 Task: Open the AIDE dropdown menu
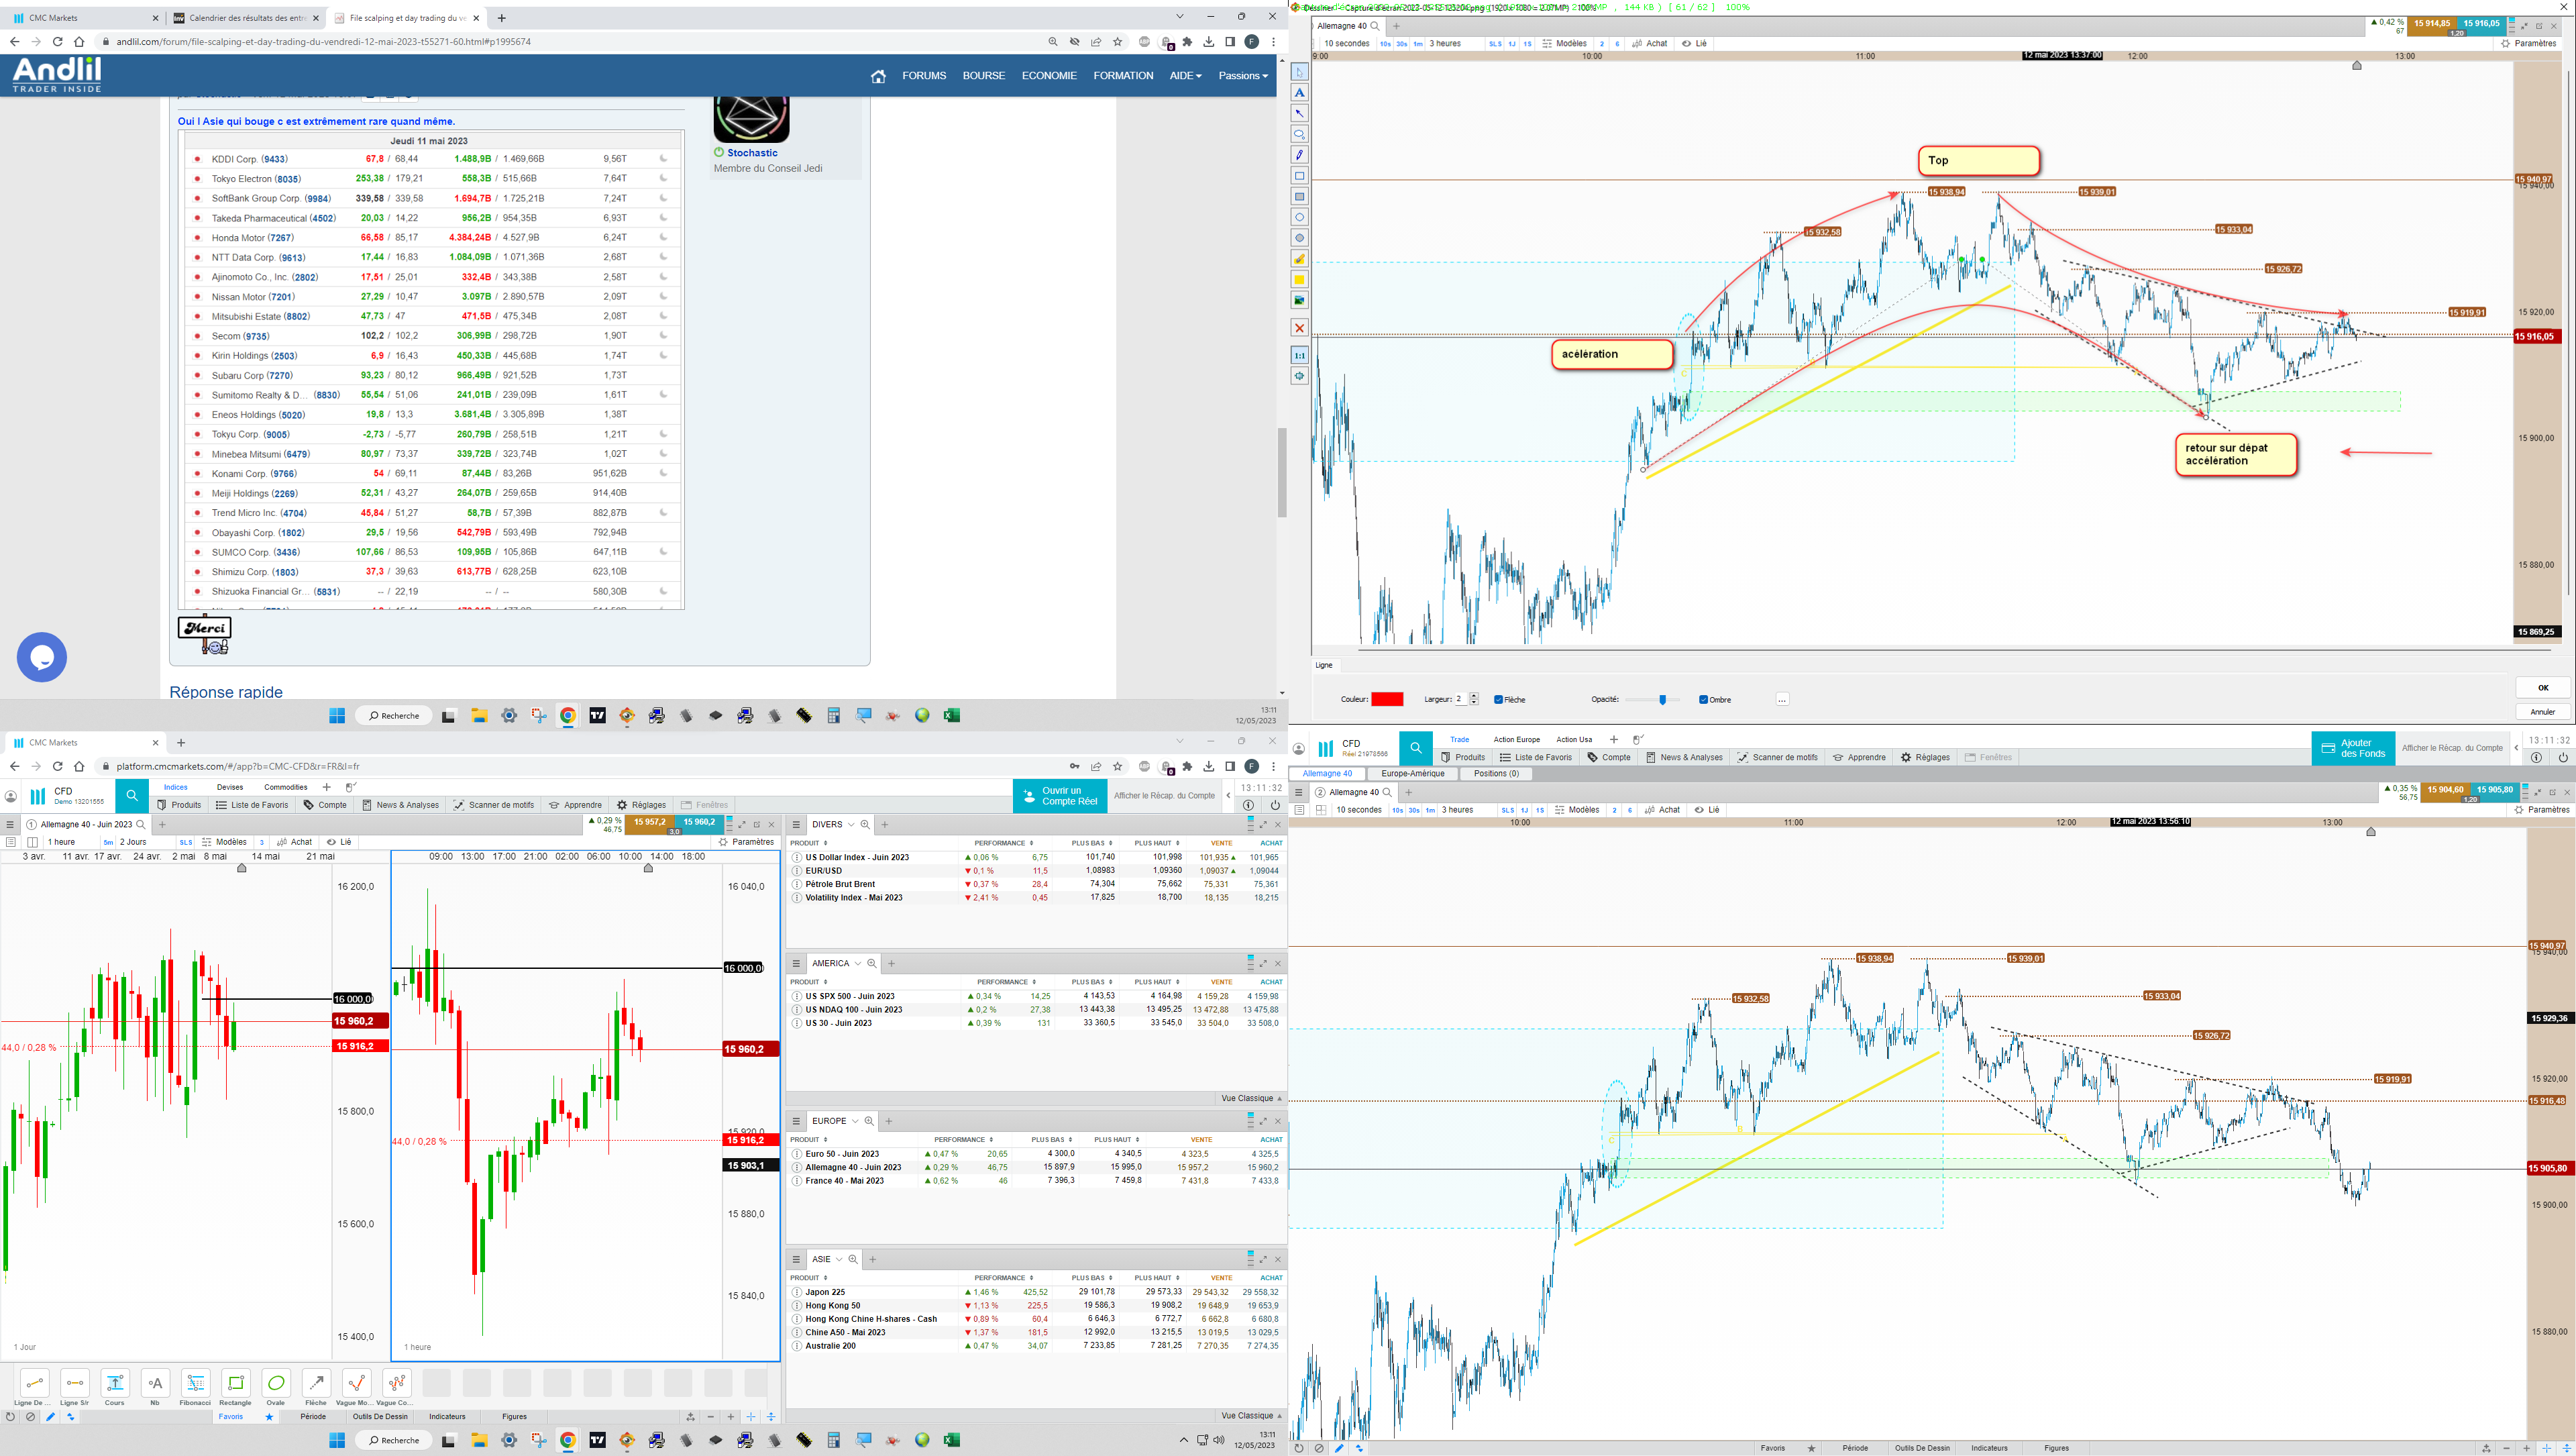tap(1185, 76)
